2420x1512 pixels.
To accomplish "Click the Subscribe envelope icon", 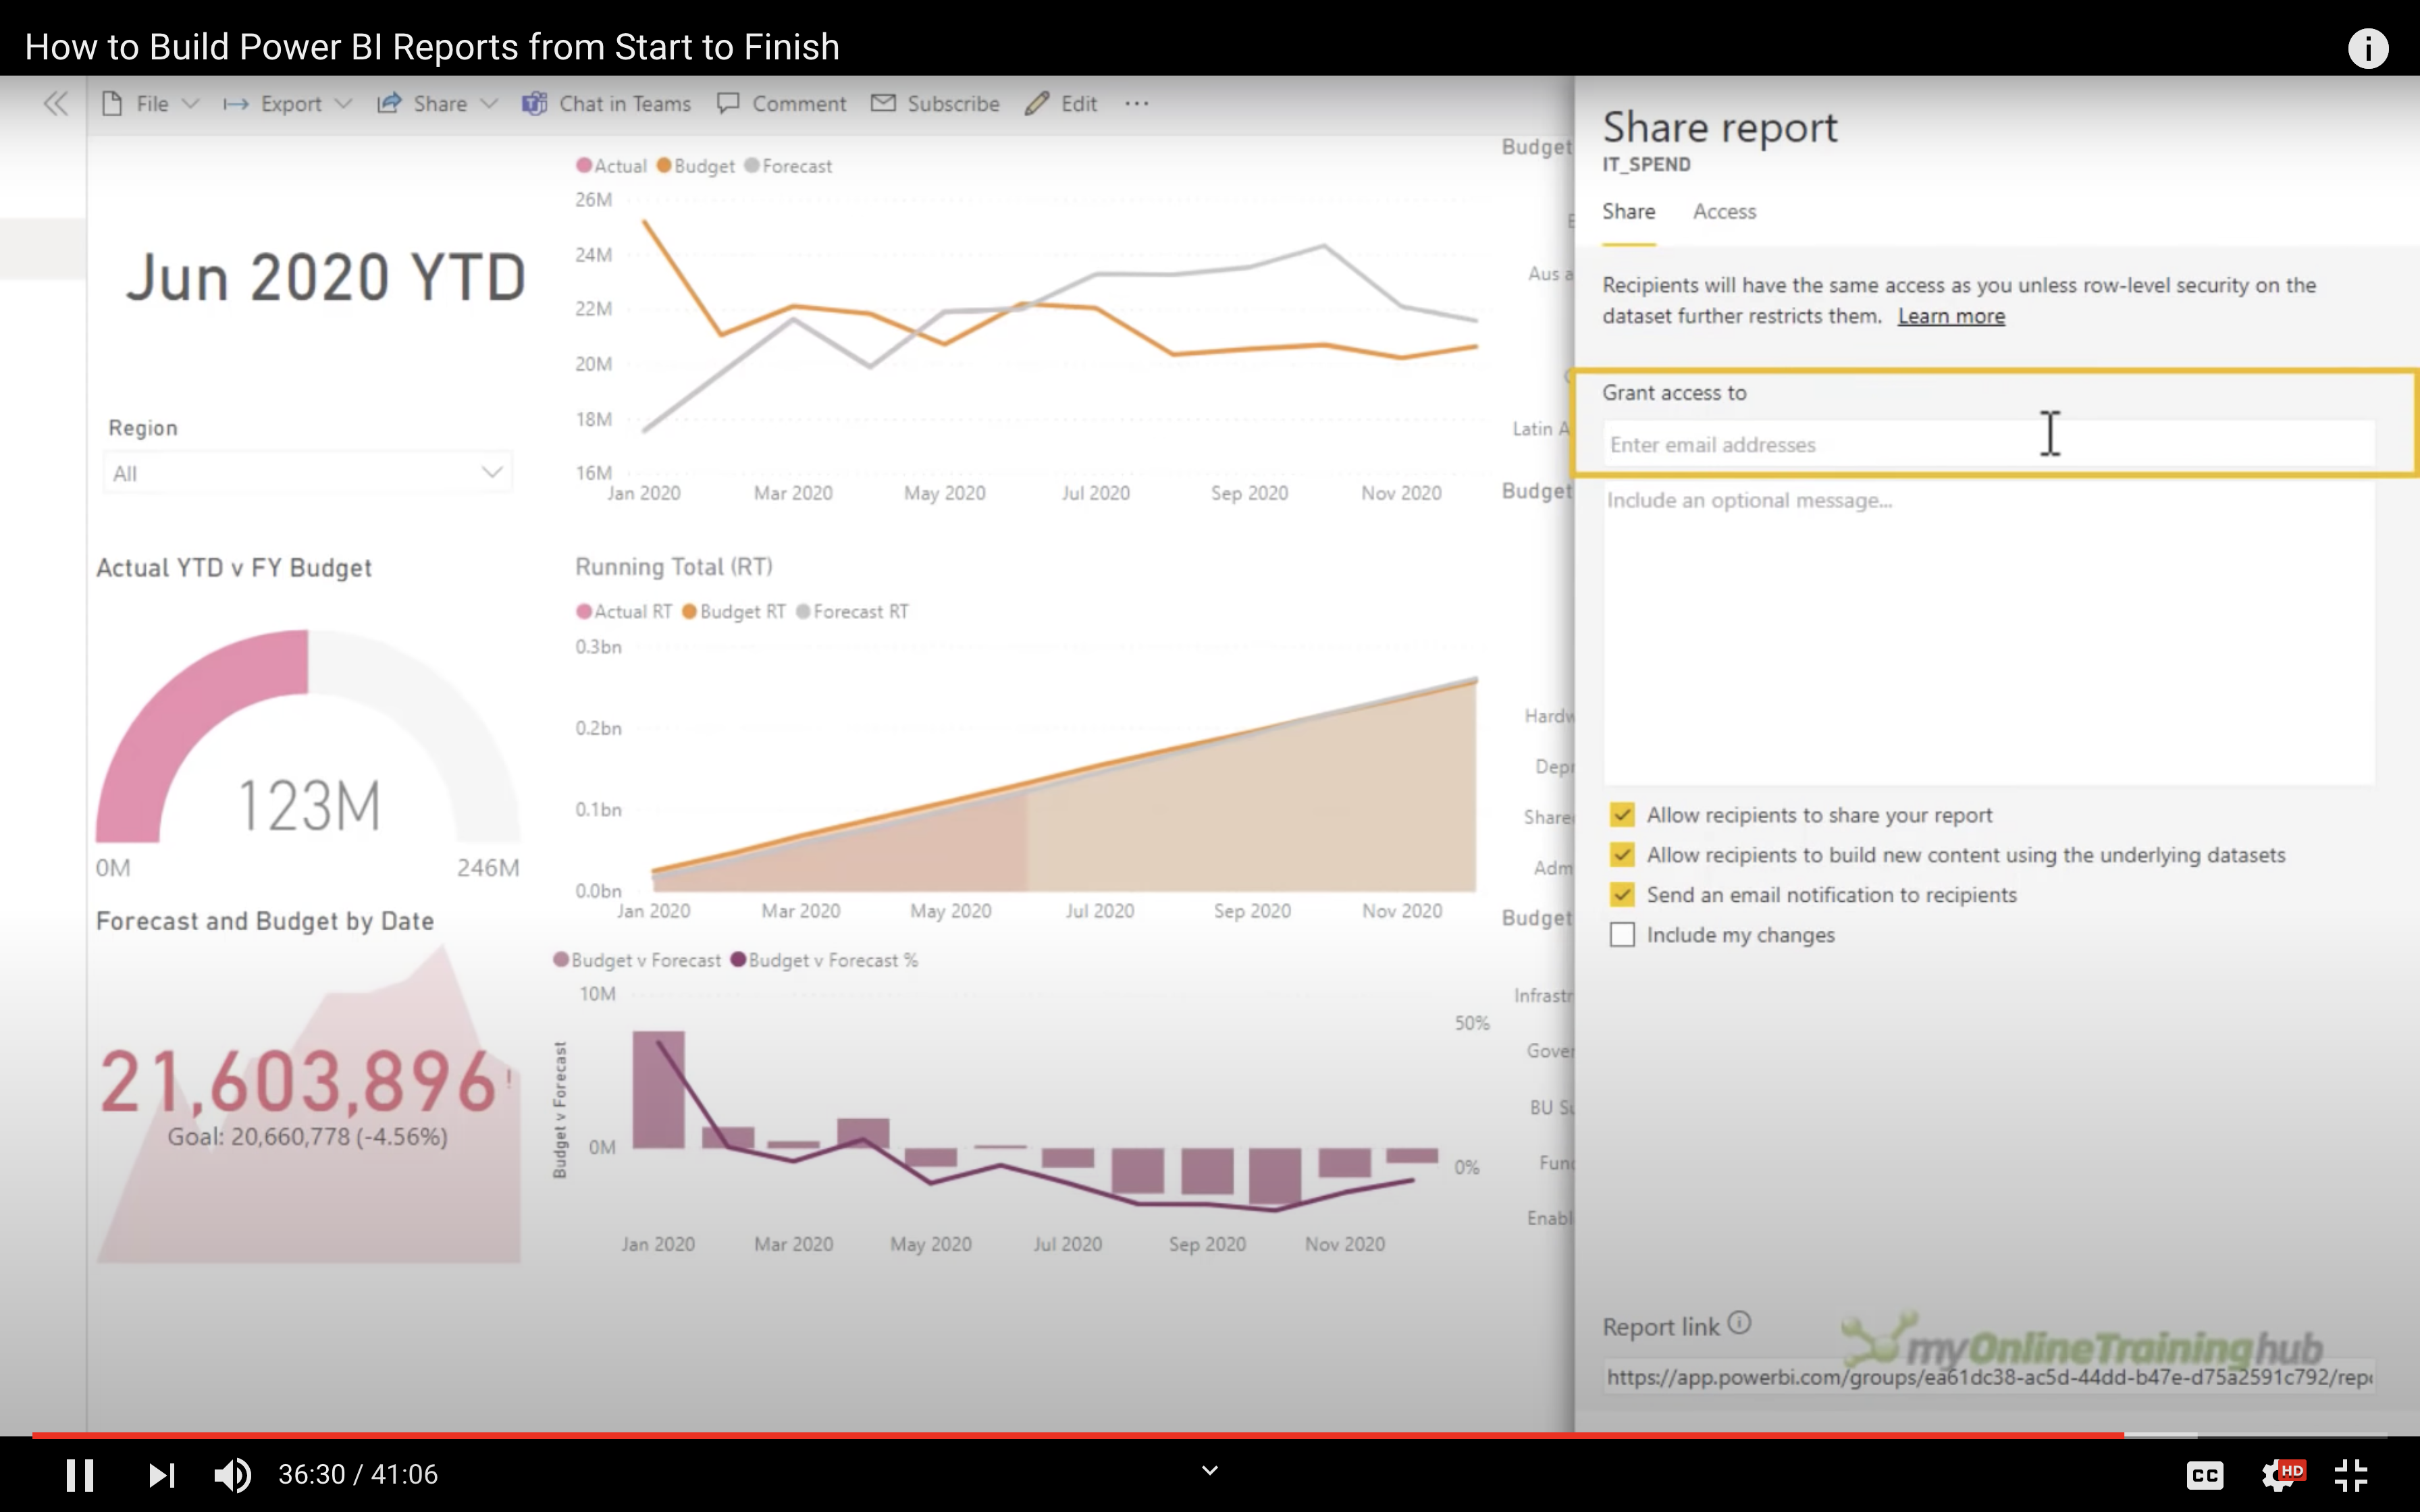I will coord(883,103).
